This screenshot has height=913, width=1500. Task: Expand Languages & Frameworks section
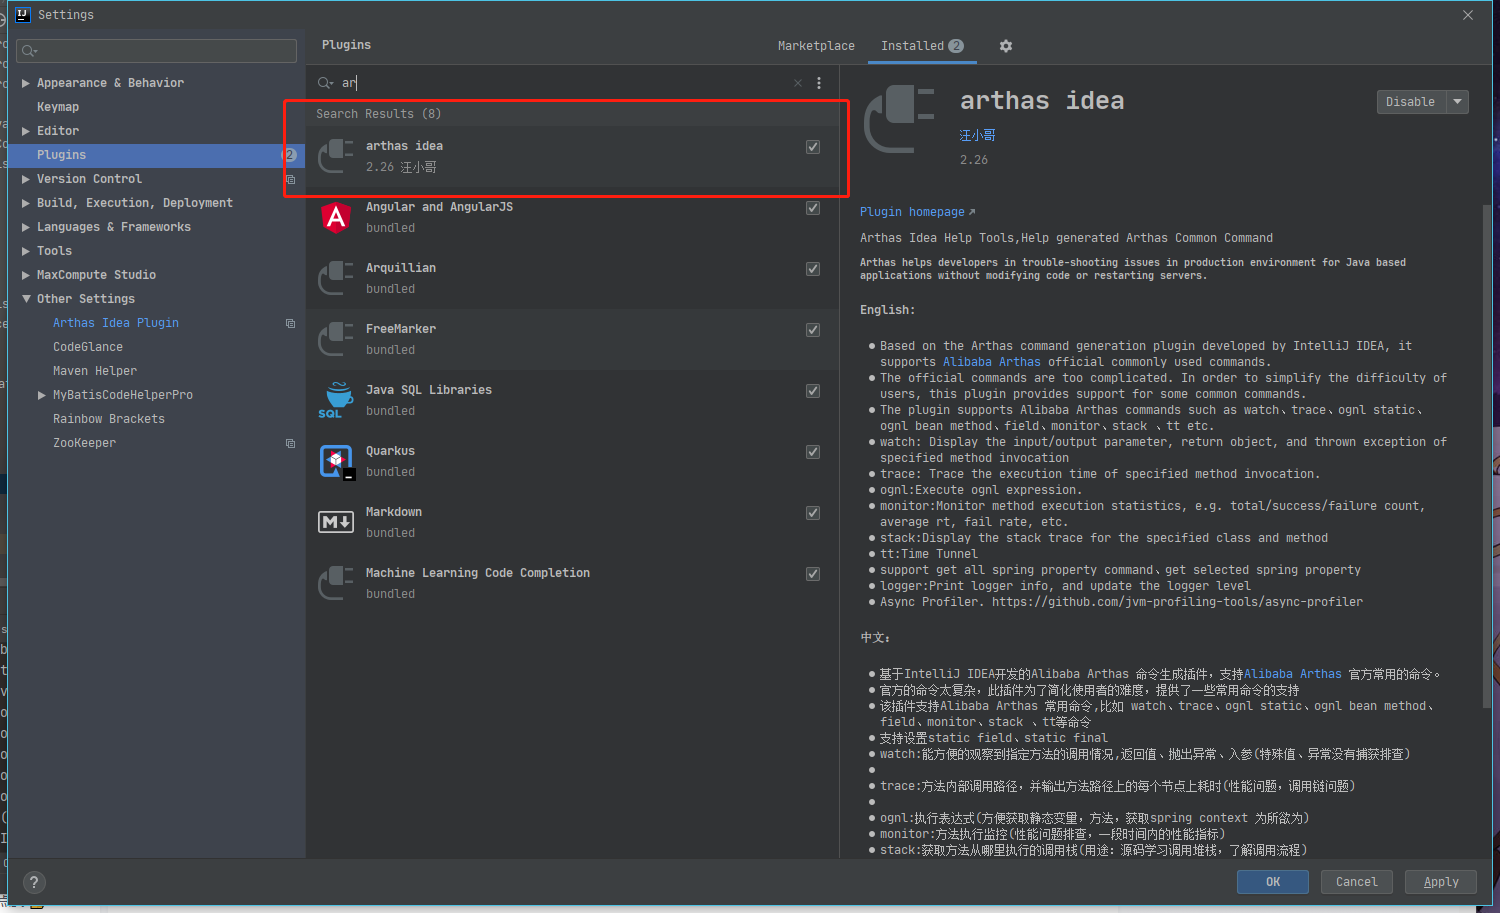tap(26, 227)
